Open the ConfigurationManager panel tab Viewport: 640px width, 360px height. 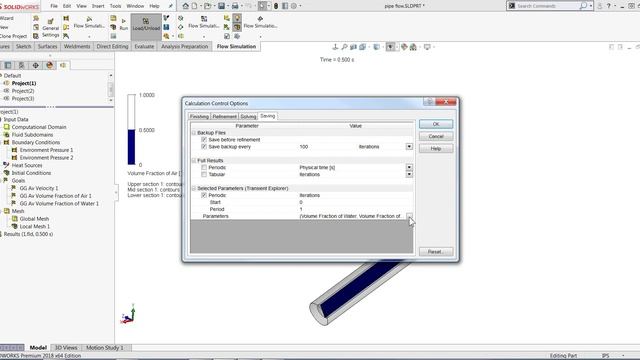[x=22, y=65]
